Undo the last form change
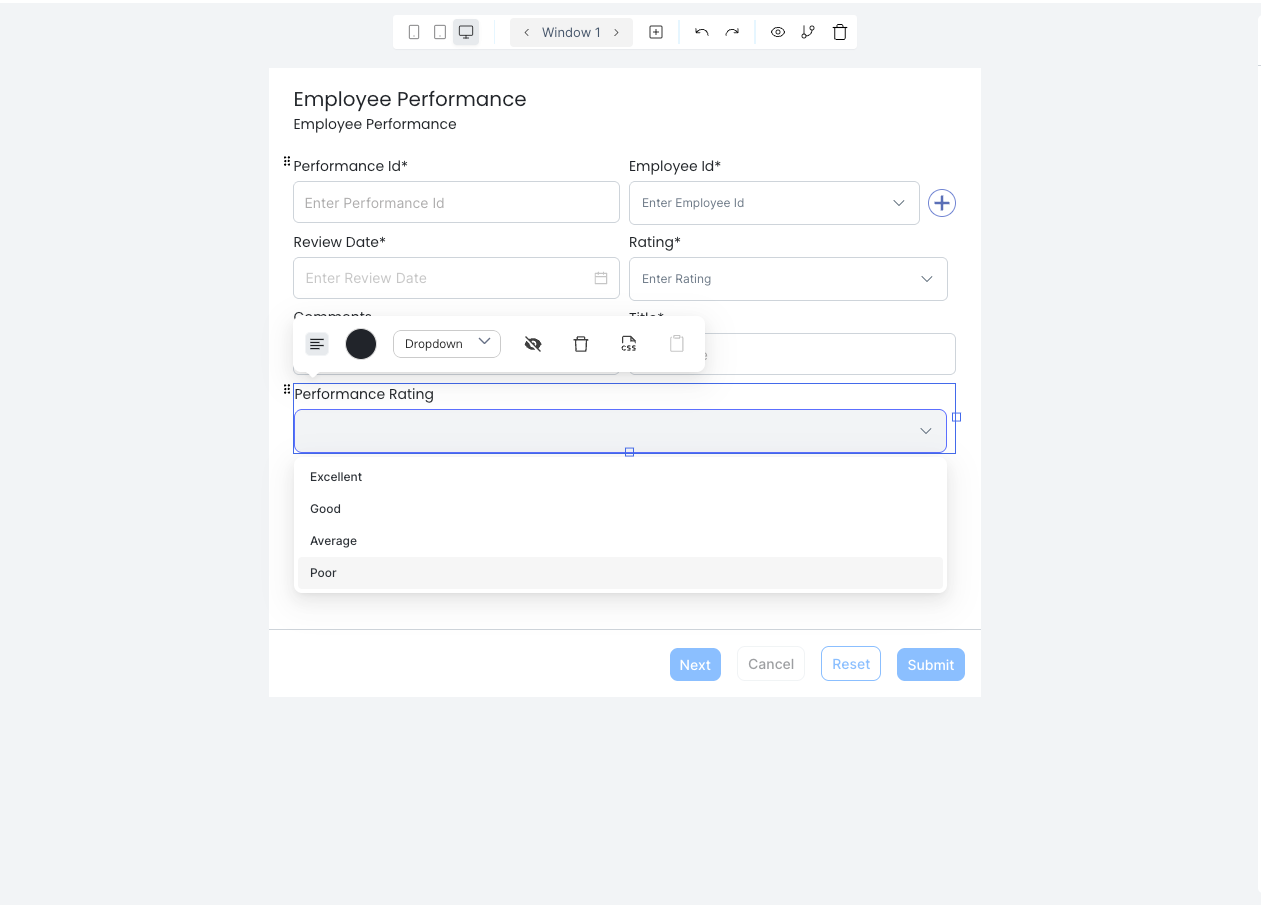This screenshot has height=905, width=1261. click(701, 31)
